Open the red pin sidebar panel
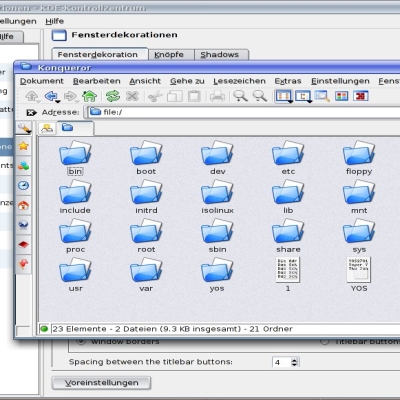The height and width of the screenshot is (400, 400). click(x=24, y=264)
